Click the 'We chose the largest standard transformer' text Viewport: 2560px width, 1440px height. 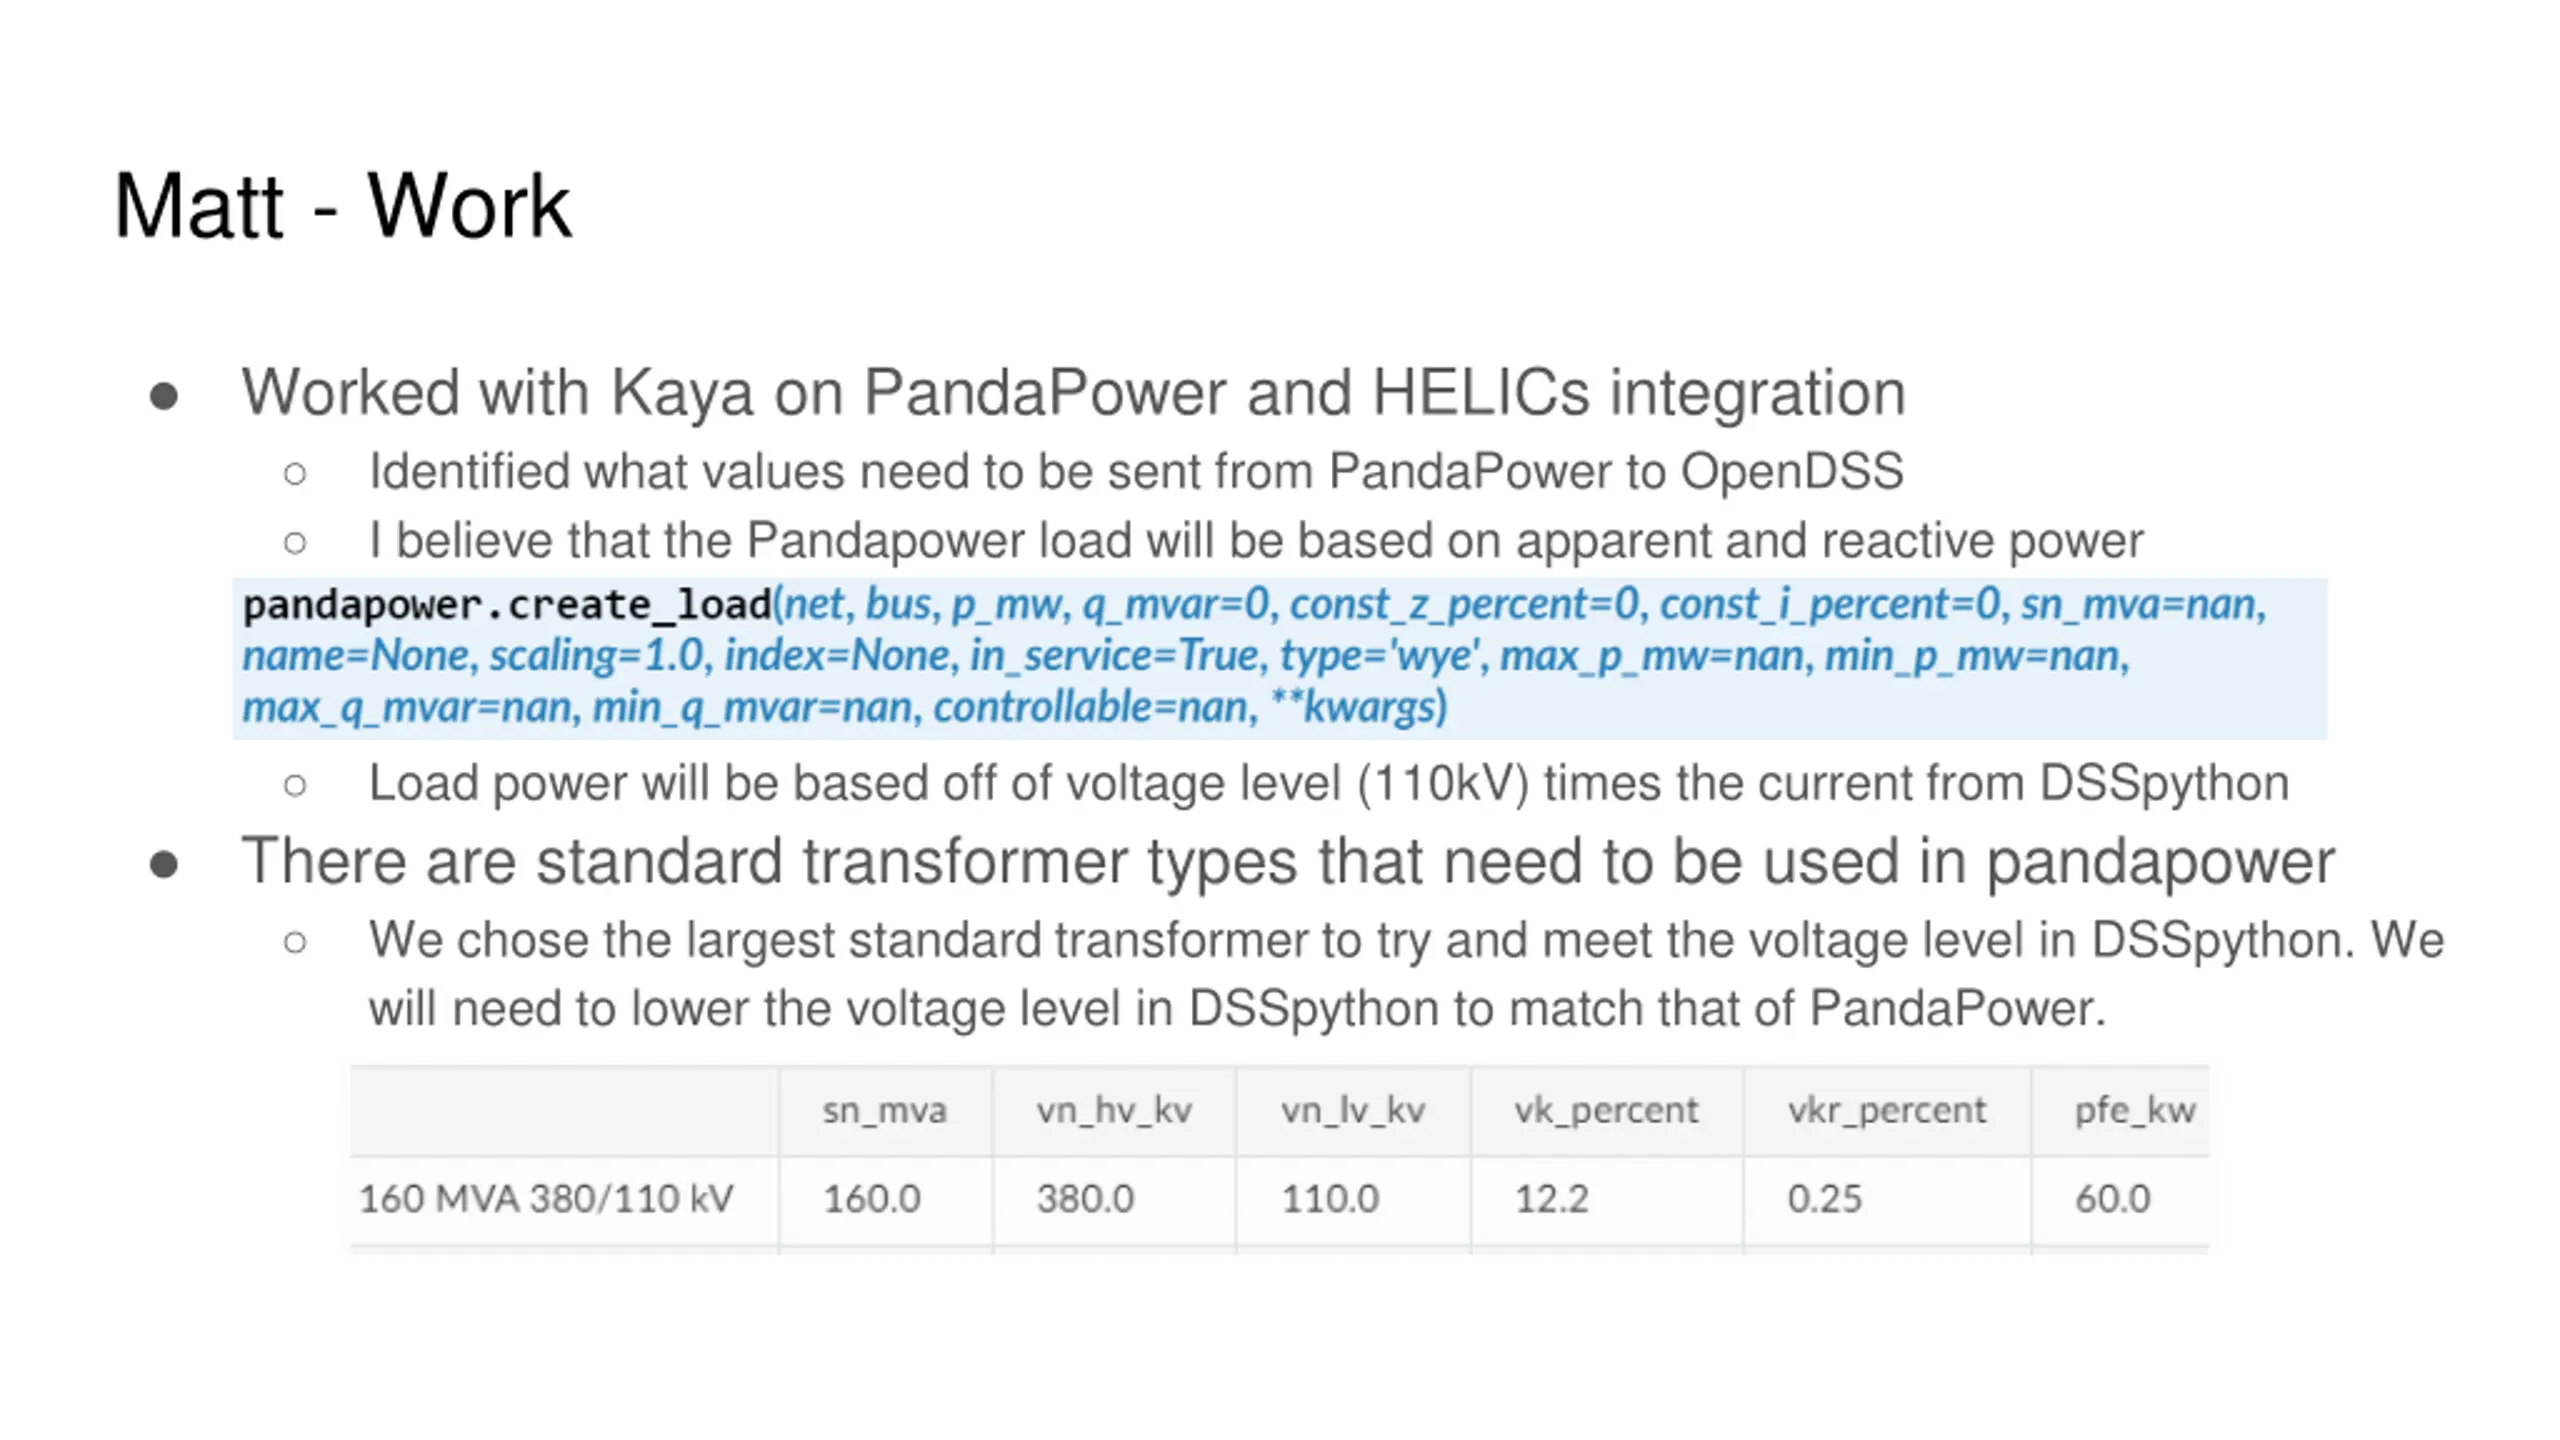point(1406,973)
